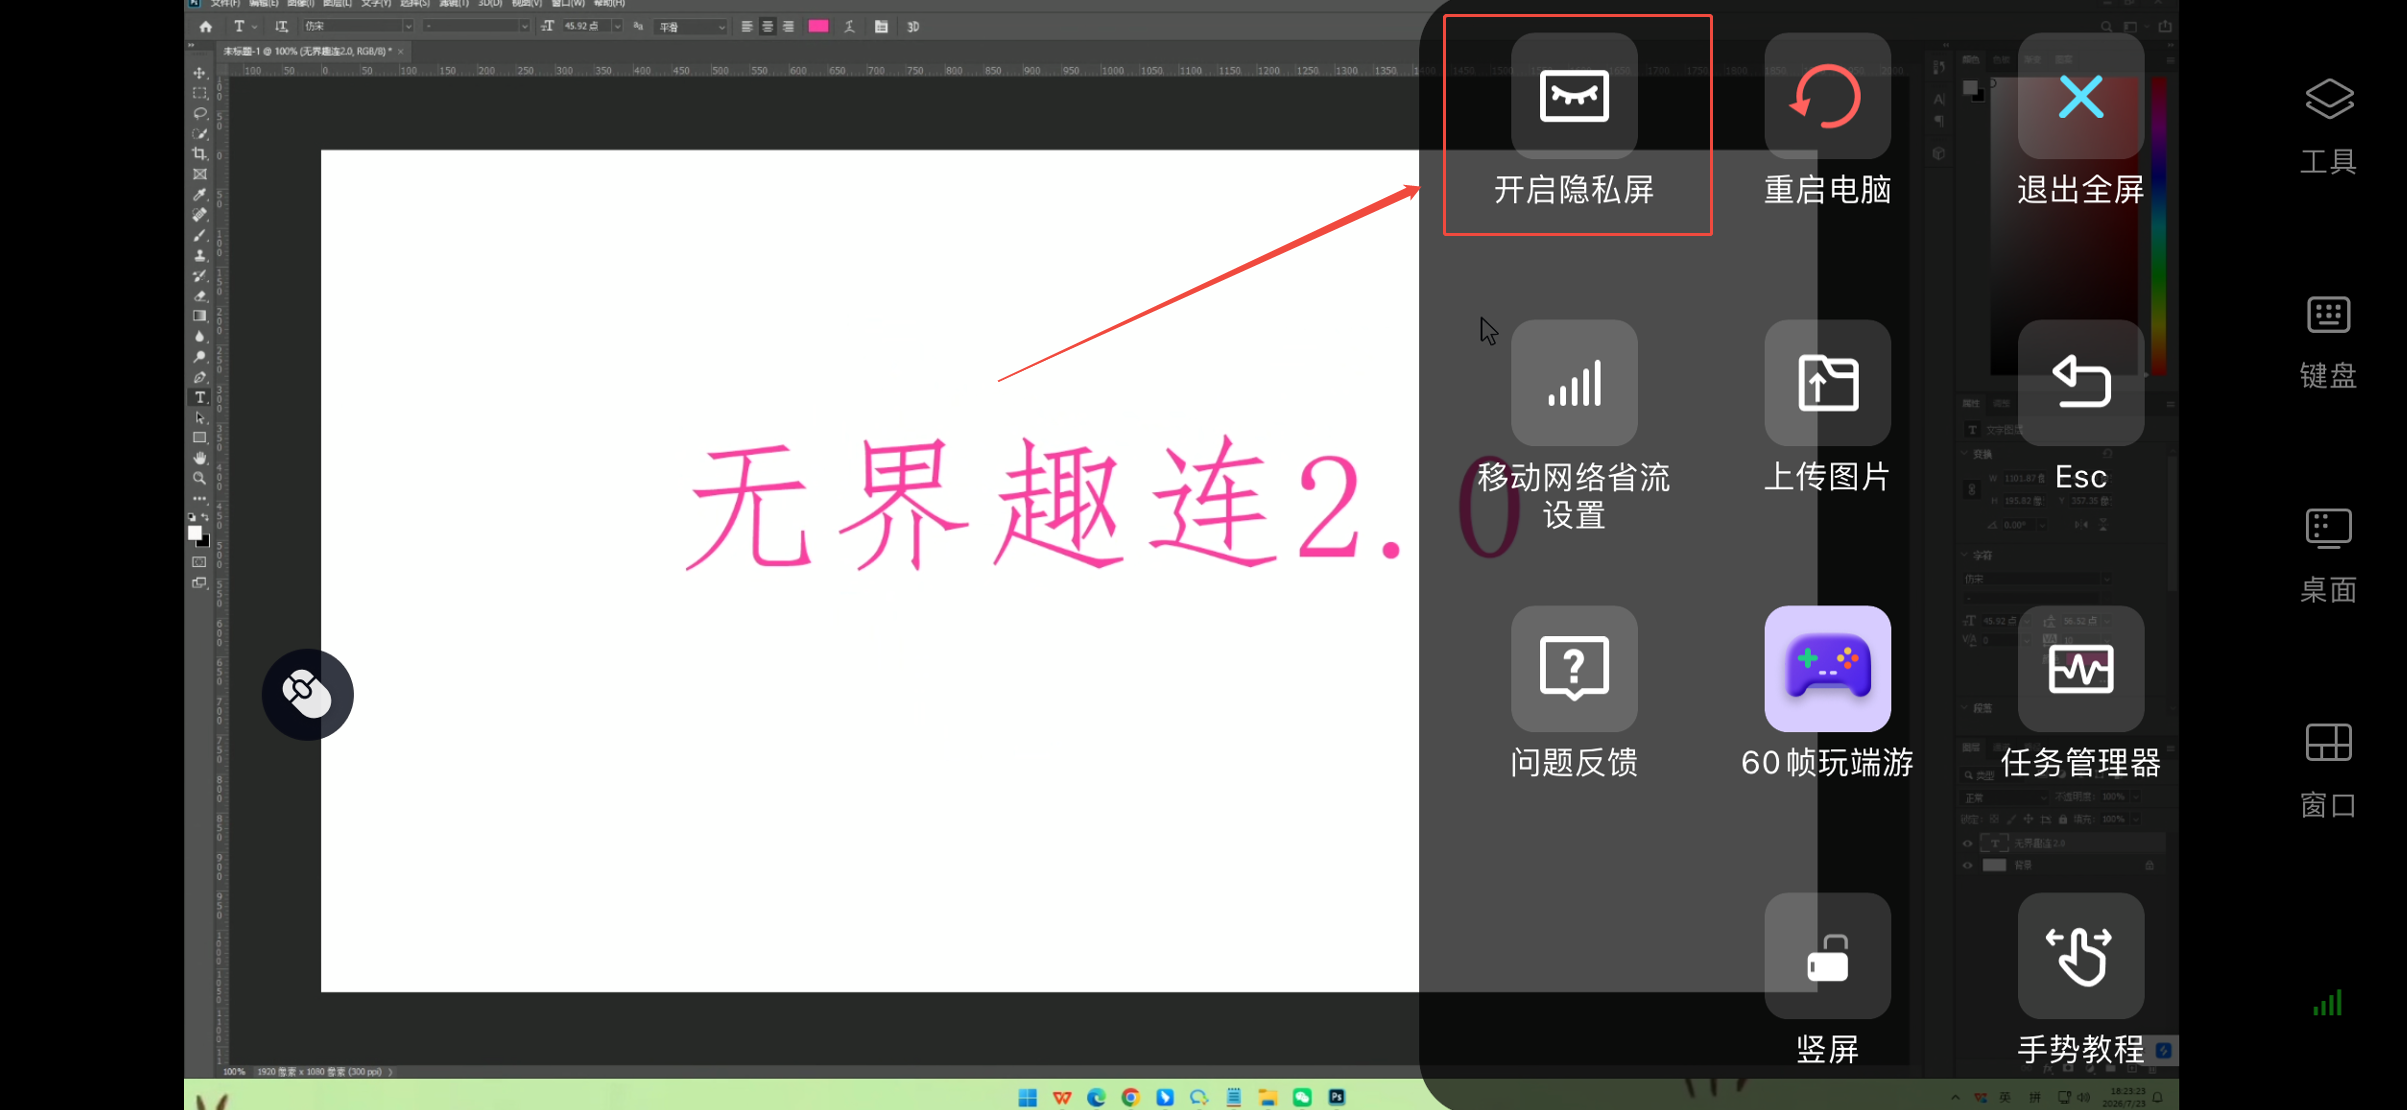The image size is (2407, 1110).
Task: Open the 桌面 (Desktop) sidebar tab
Action: pos(2329,555)
